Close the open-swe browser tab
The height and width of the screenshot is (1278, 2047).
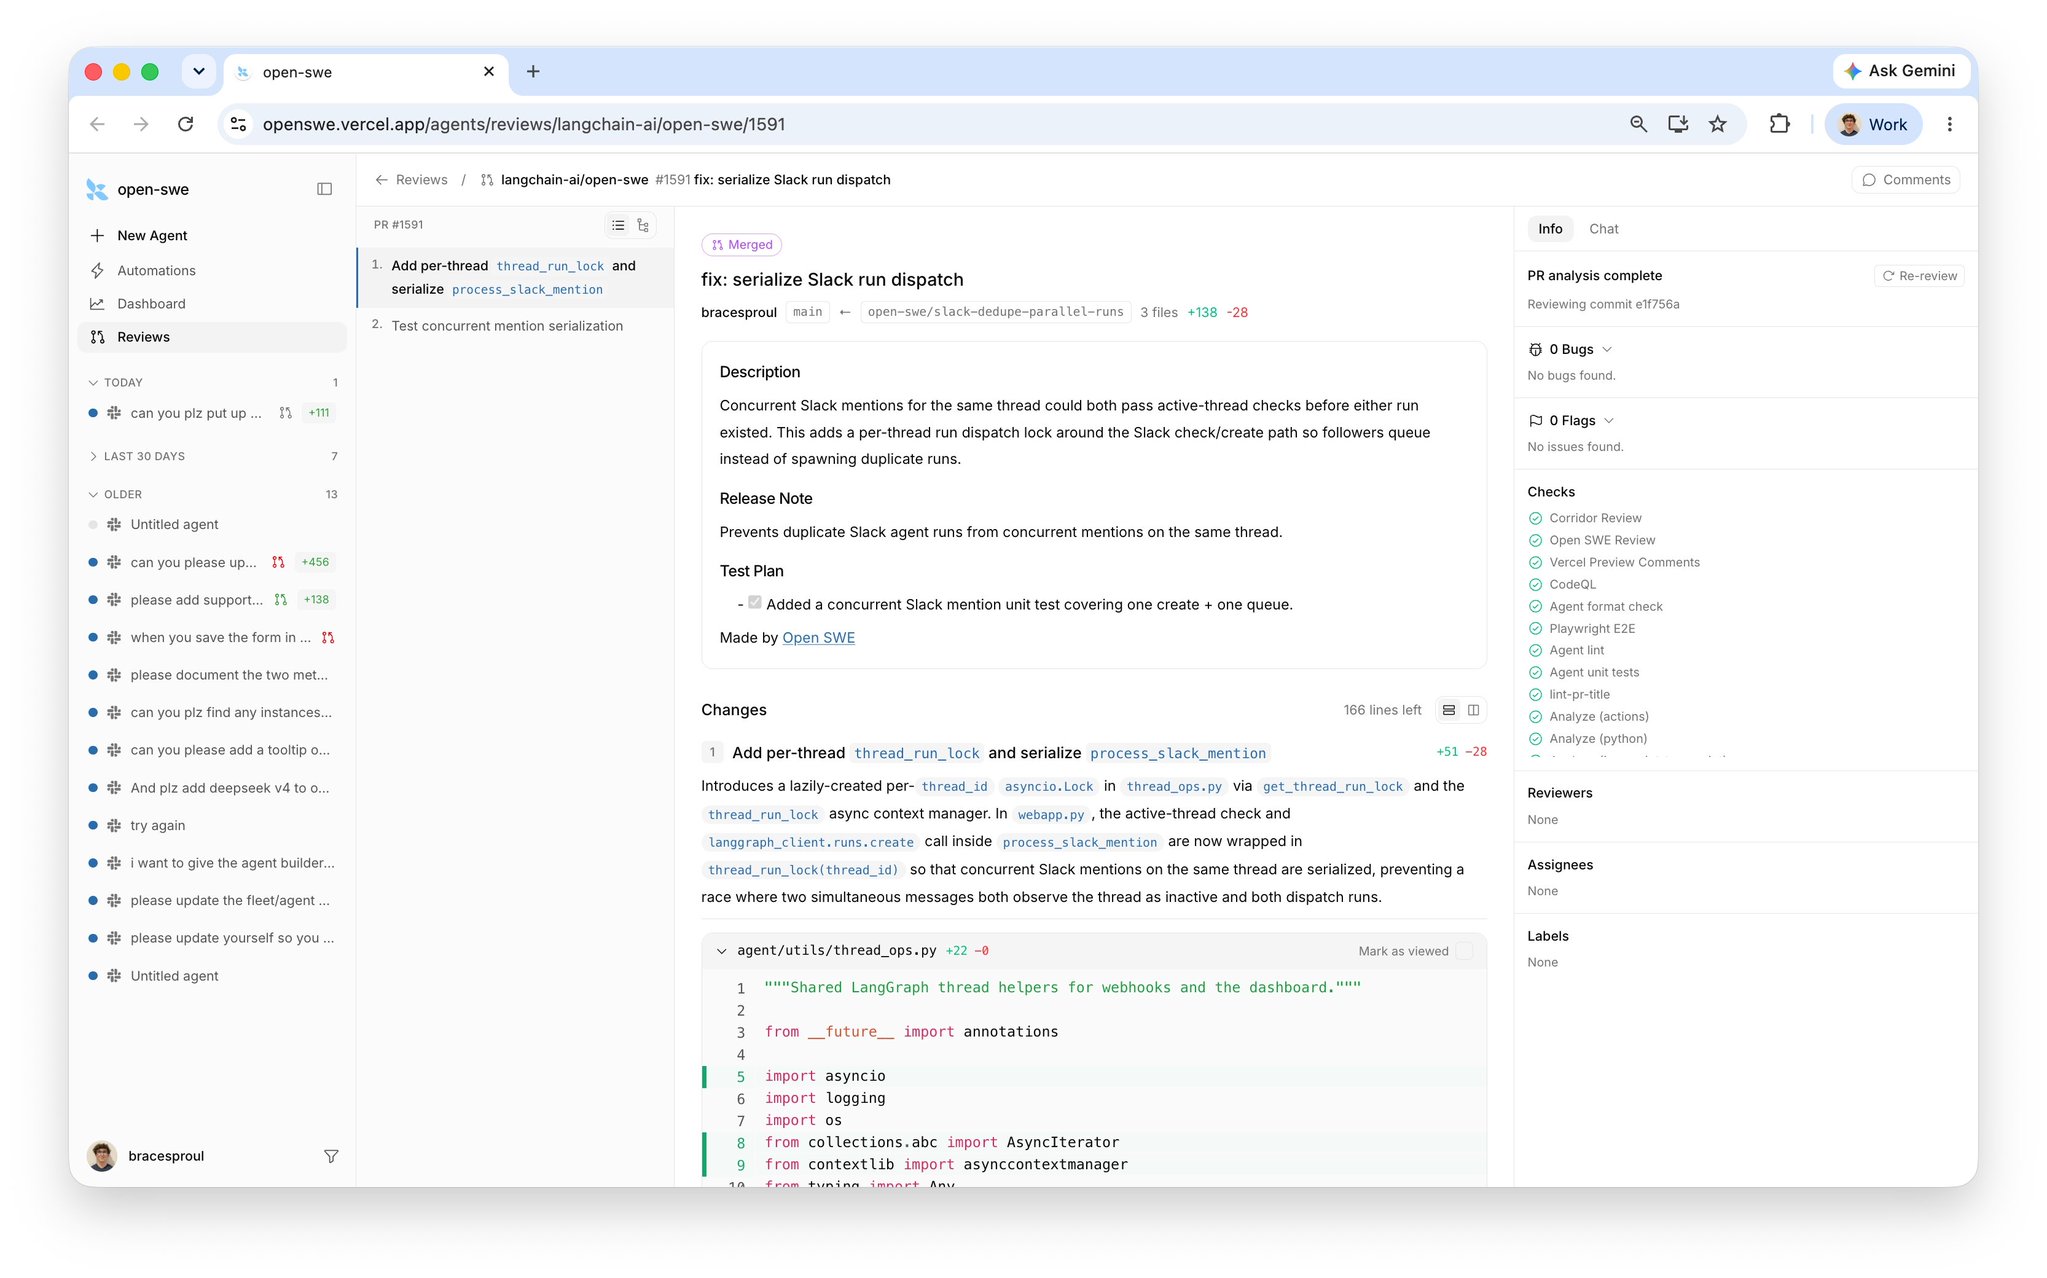(x=489, y=71)
